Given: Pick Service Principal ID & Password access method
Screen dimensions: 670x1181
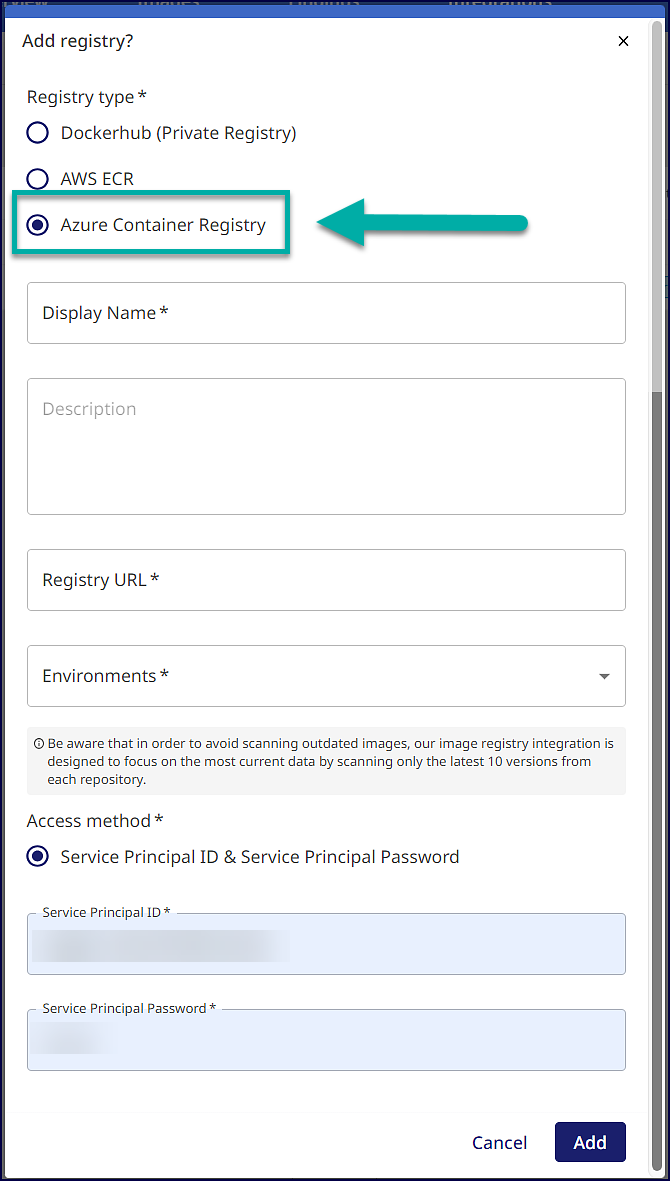Looking at the screenshot, I should tap(37, 857).
